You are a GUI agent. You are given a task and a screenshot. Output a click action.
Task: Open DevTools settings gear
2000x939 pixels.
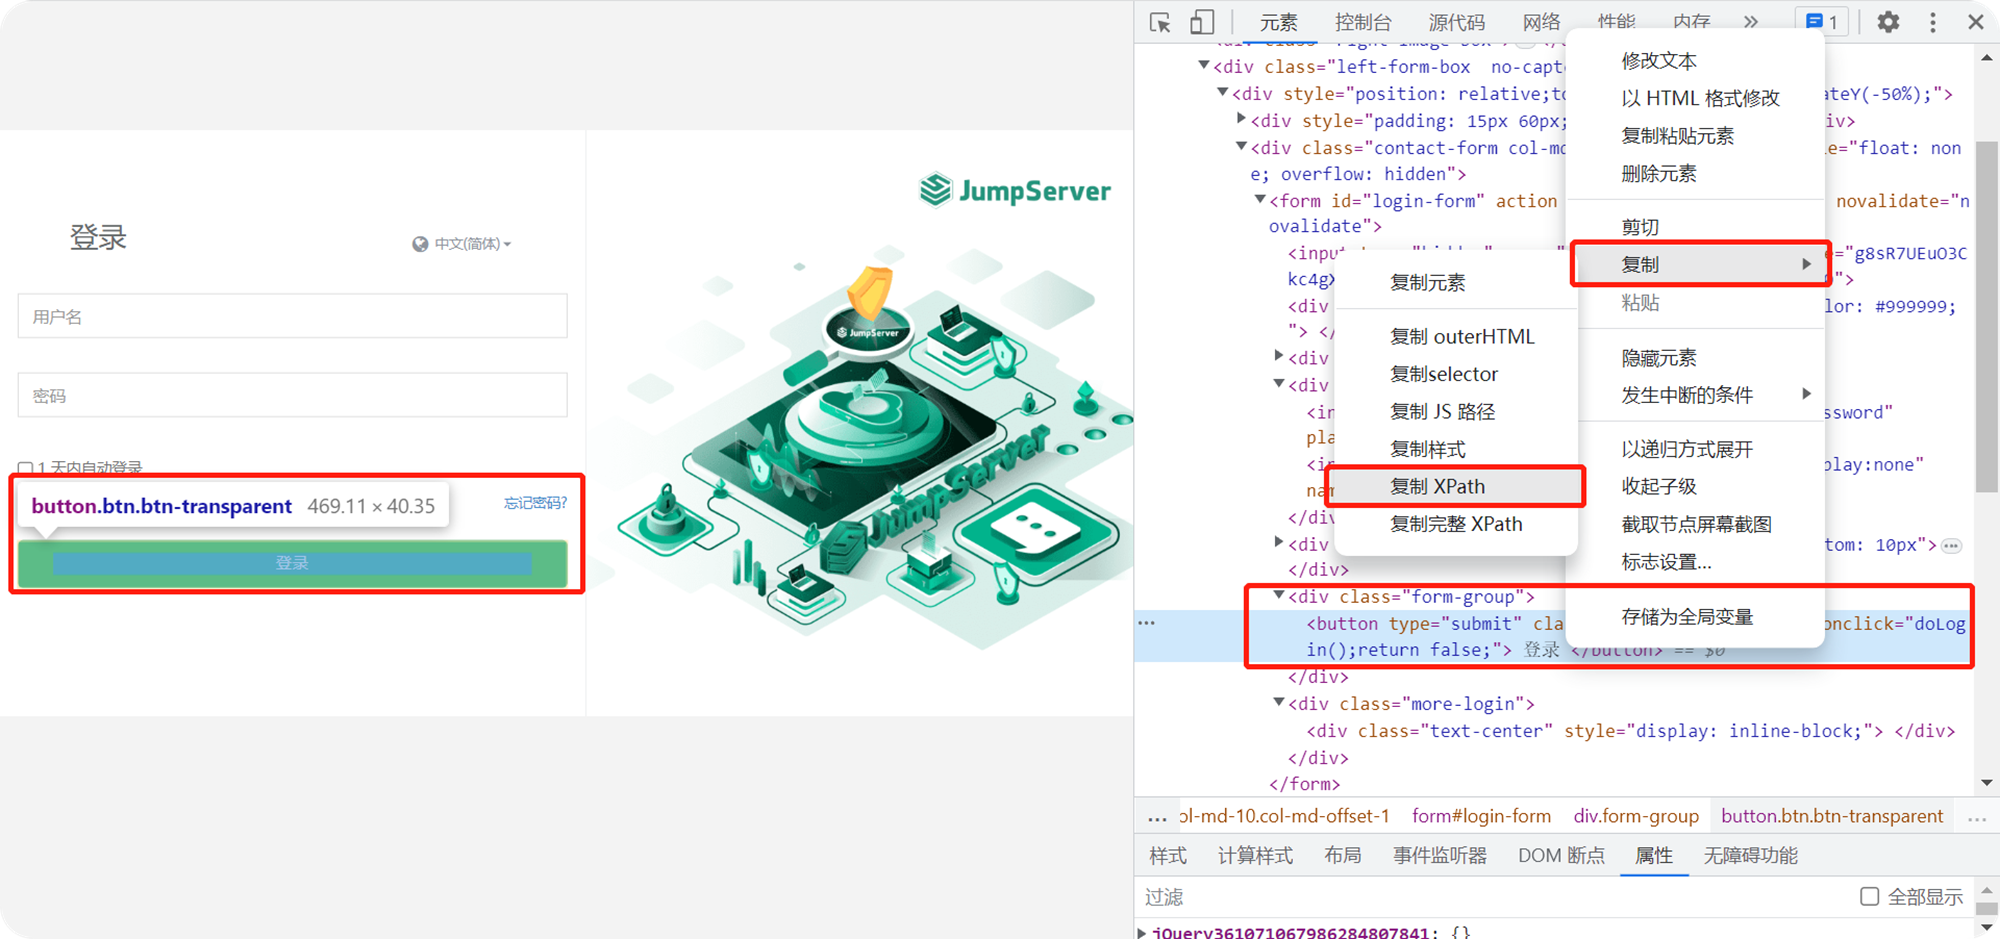(x=1888, y=22)
